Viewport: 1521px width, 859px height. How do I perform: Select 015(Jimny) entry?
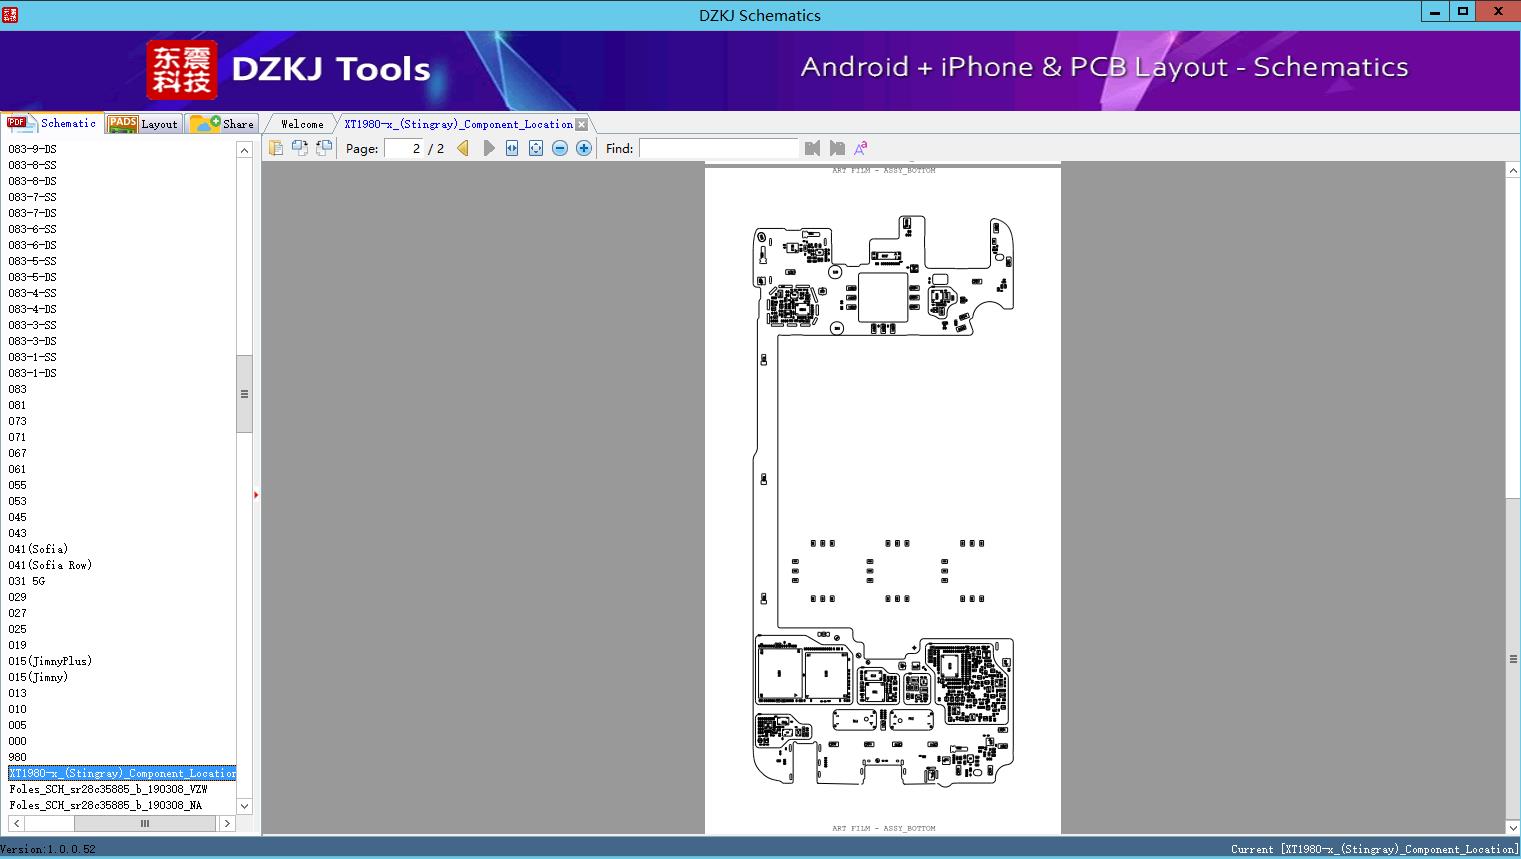(39, 677)
